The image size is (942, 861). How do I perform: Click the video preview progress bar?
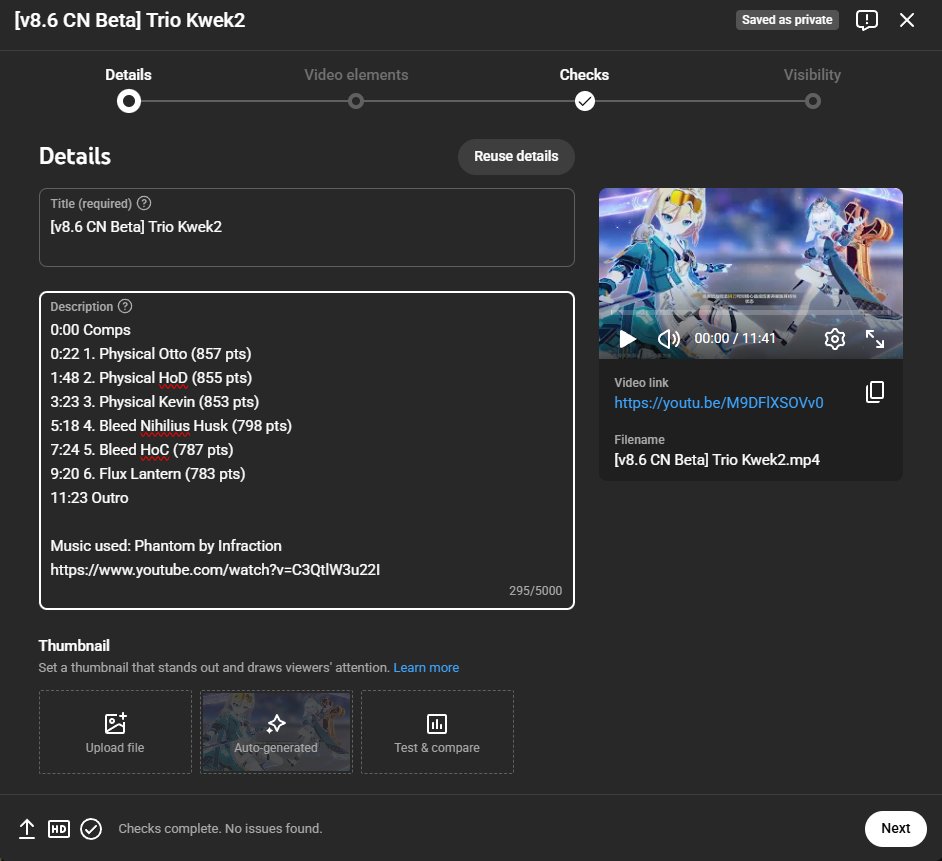[x=750, y=313]
